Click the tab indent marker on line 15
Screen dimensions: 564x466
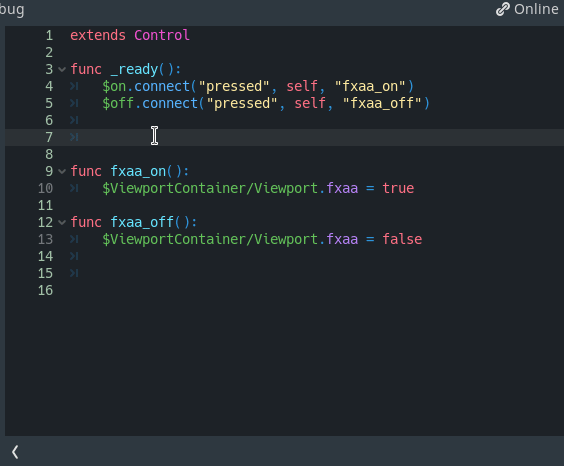74,273
